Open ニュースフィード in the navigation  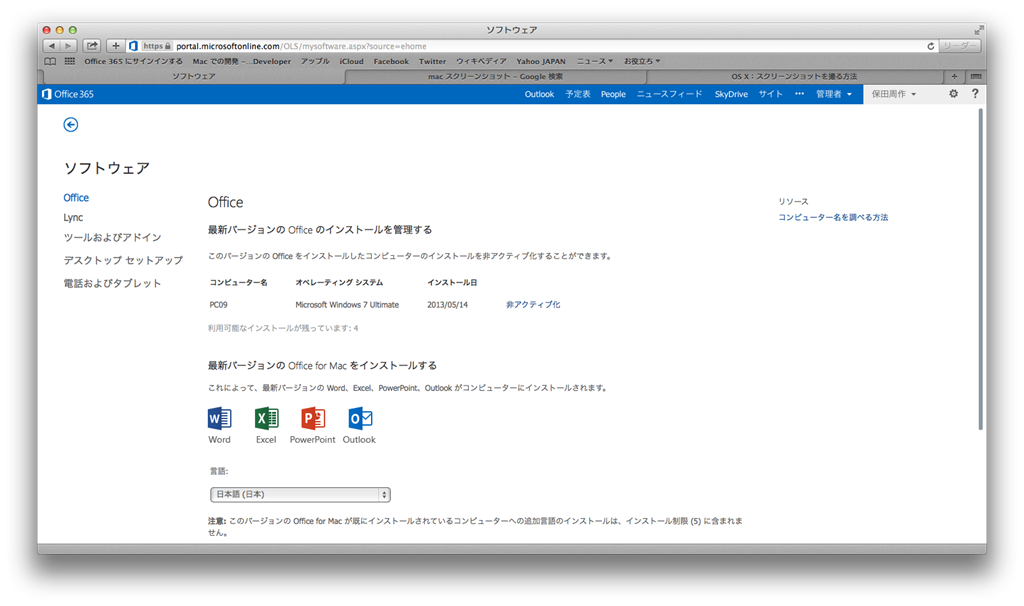670,94
